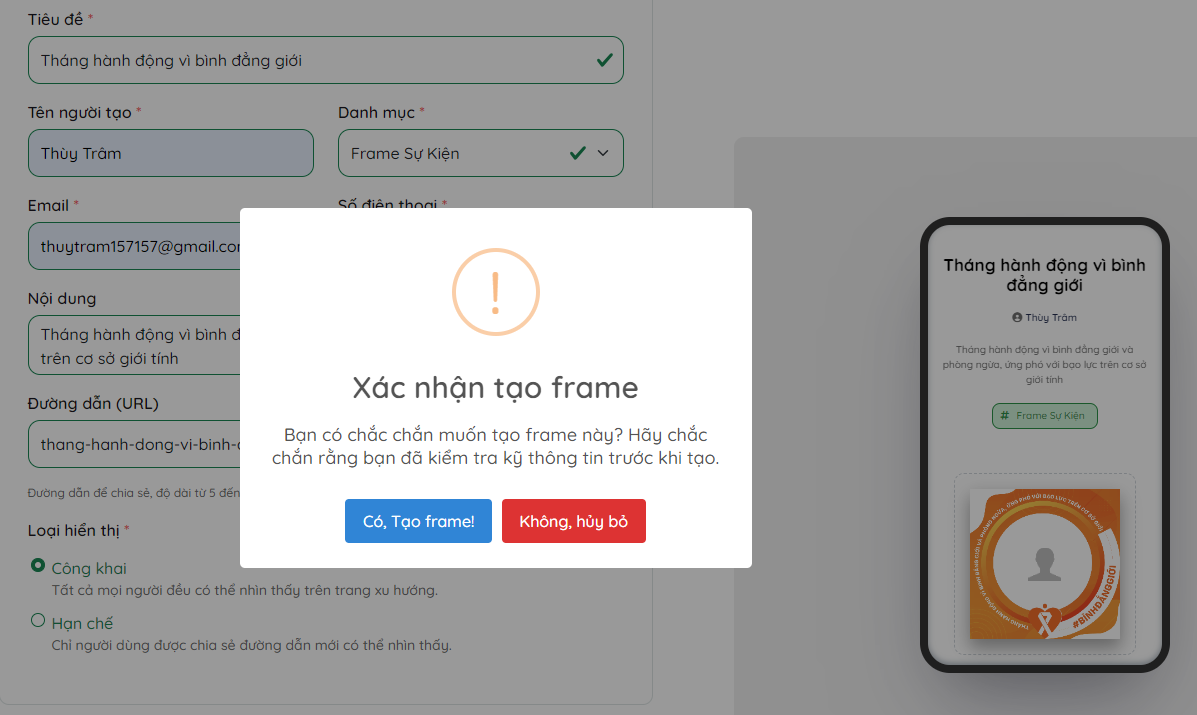Screen dimensions: 1197x715
Task: Click the green checkmark in Danh mục field
Action: click(578, 153)
